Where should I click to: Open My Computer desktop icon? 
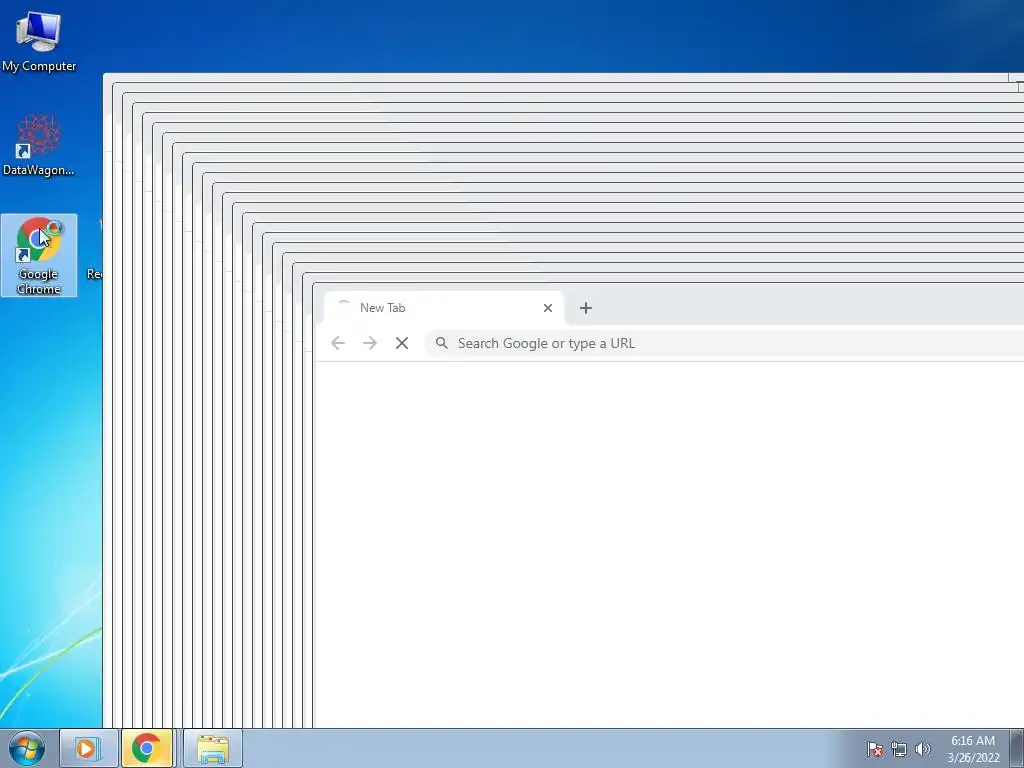[39, 41]
